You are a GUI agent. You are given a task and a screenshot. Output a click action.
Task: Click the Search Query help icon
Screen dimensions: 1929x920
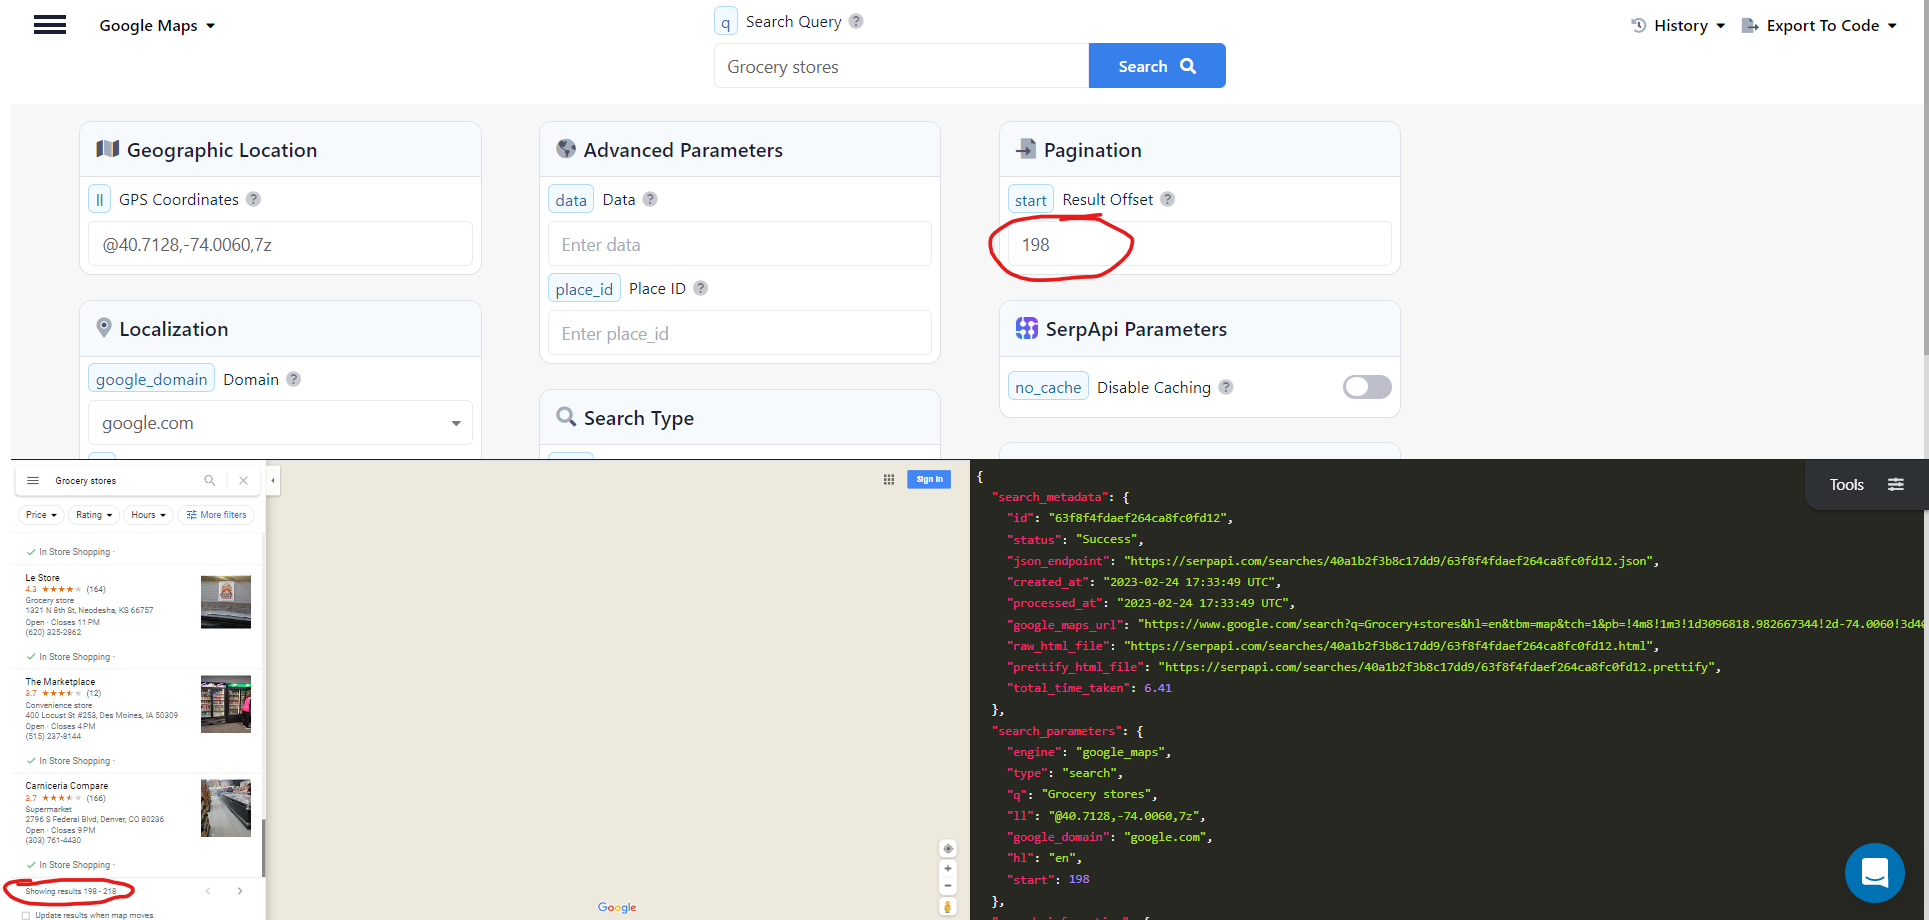[857, 20]
